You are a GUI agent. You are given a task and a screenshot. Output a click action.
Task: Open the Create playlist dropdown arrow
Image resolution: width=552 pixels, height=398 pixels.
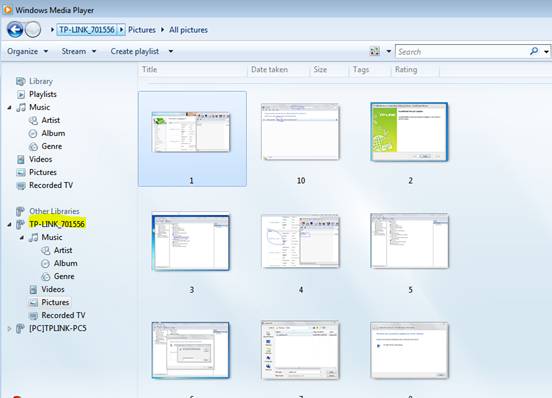171,51
